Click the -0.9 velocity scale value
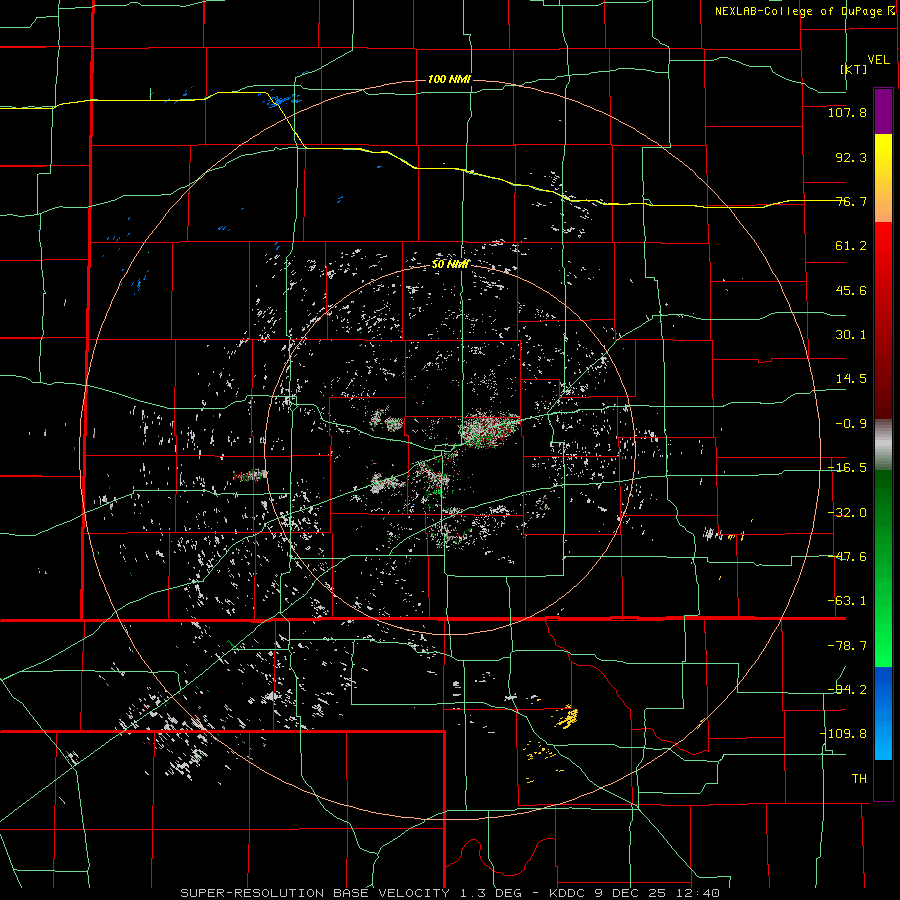The image size is (900, 900). 851,424
